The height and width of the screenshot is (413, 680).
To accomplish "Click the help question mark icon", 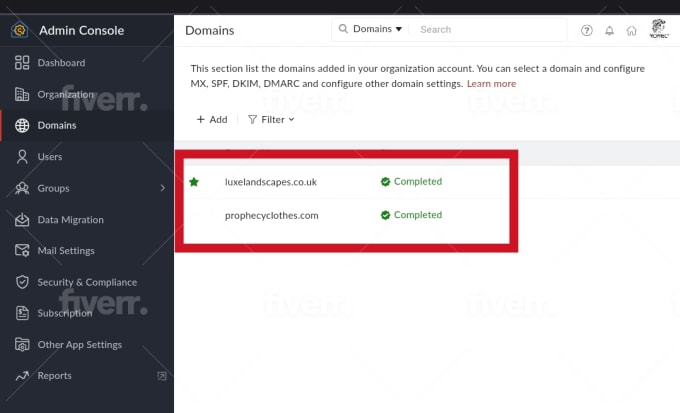I will 587,30.
